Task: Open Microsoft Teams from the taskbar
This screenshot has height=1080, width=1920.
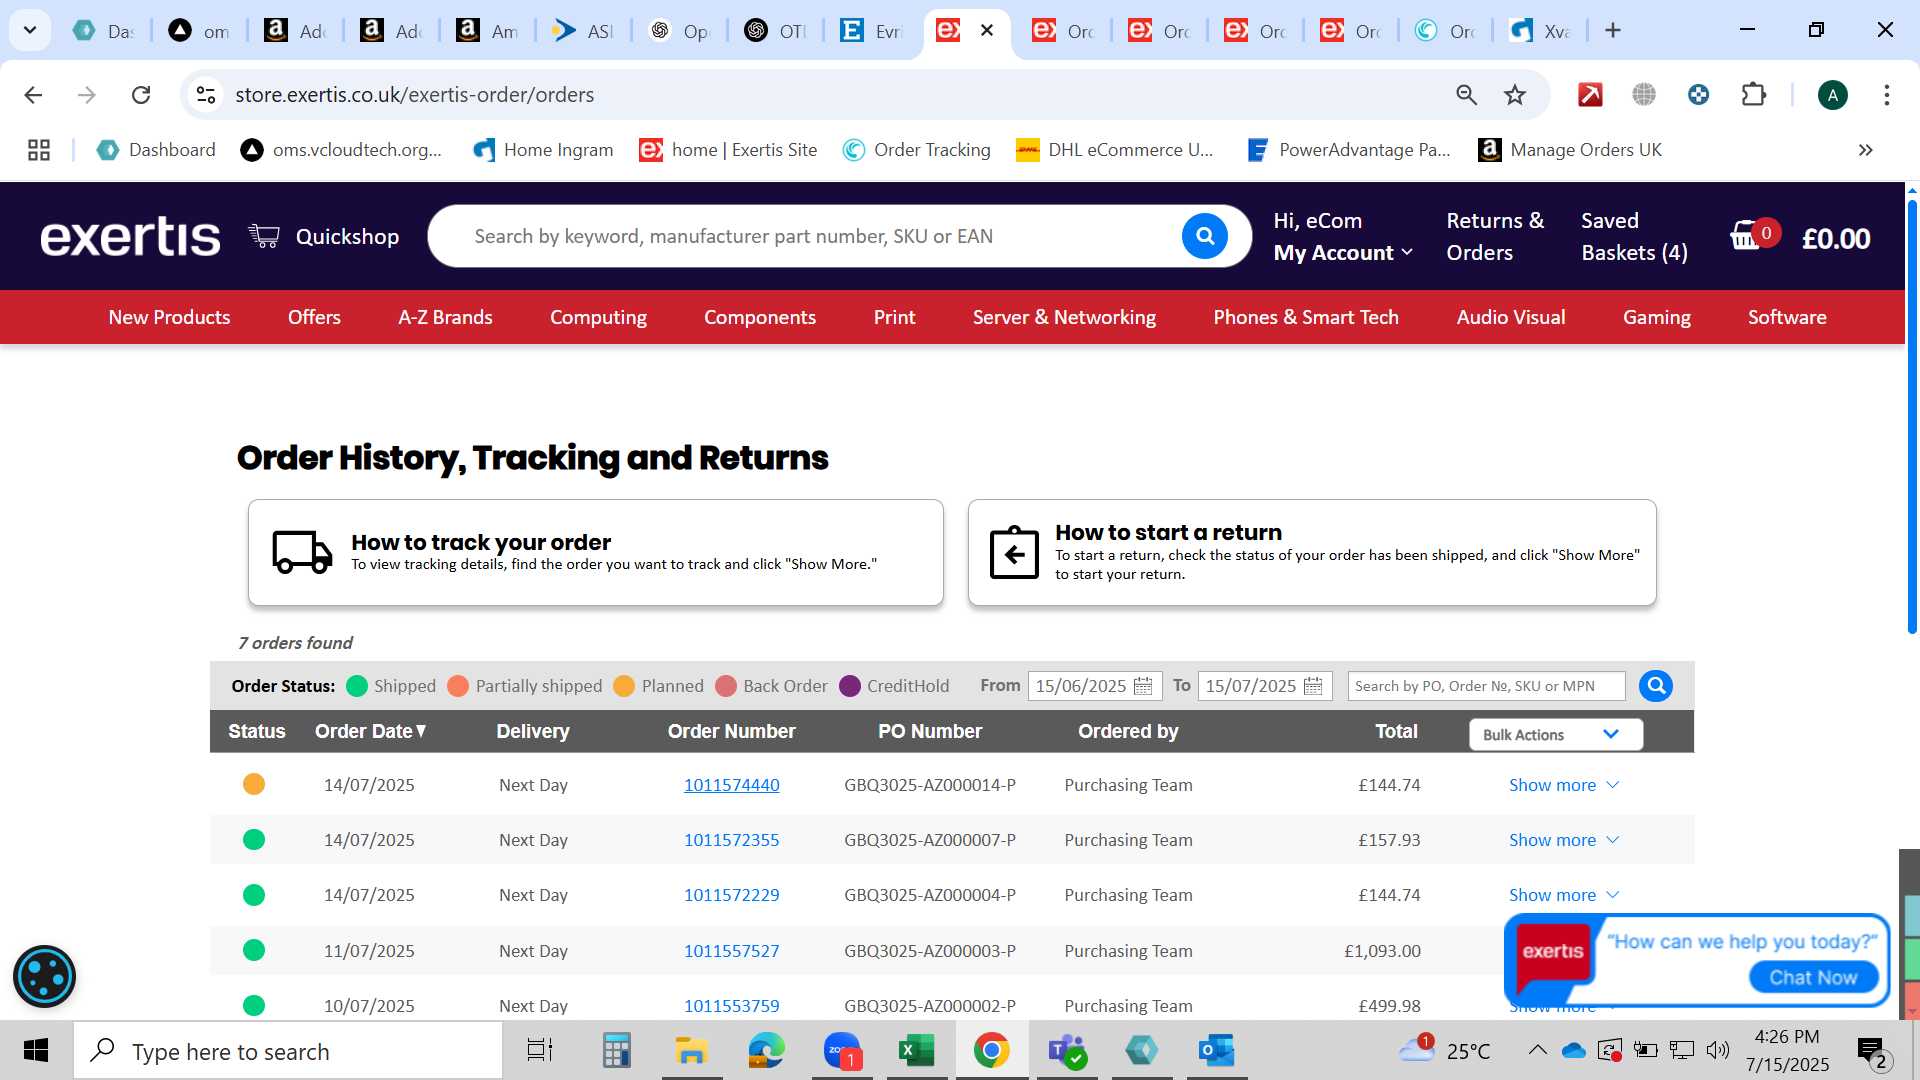Action: pos(1066,1050)
